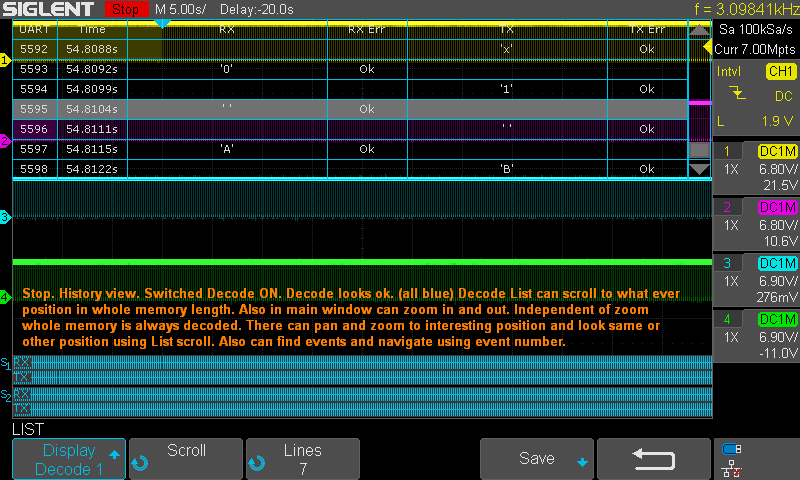Select decode row 5593

coord(350,69)
